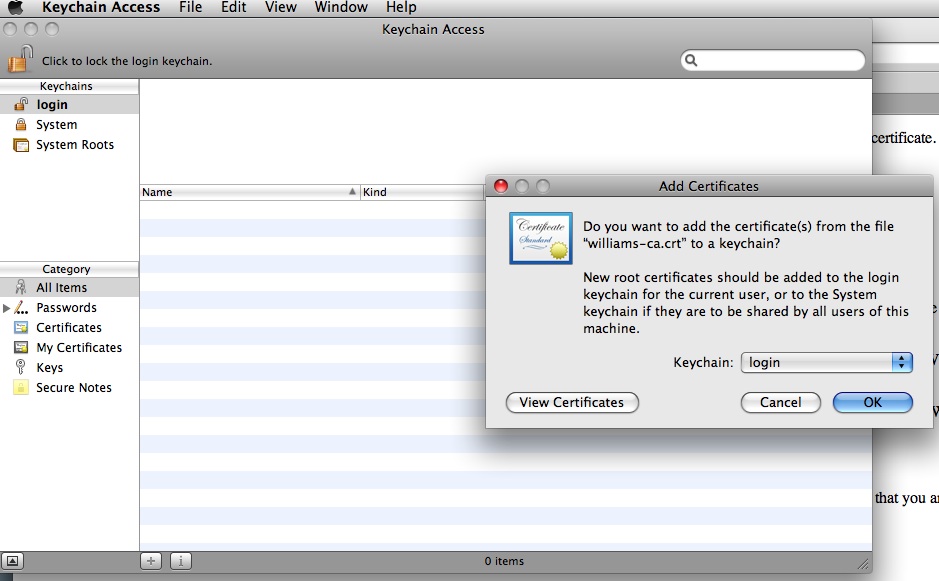Click the Keys category key icon
Image resolution: width=939 pixels, height=581 pixels.
[21, 367]
